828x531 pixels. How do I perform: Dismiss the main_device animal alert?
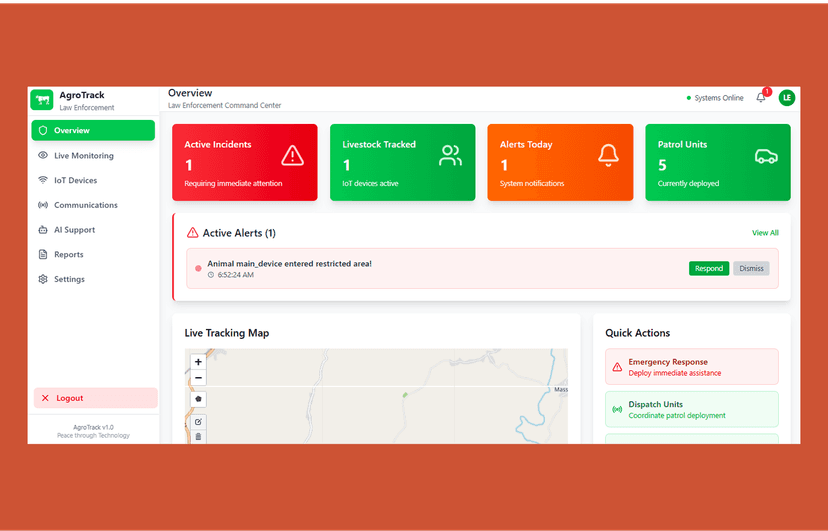751,268
